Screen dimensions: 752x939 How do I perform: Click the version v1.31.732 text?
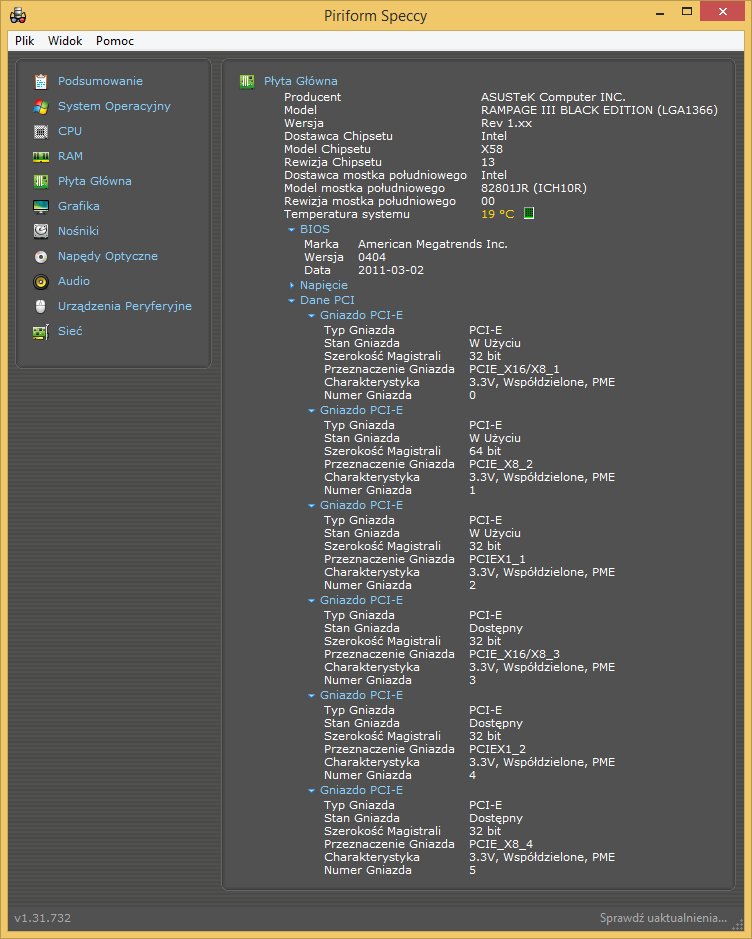click(43, 917)
